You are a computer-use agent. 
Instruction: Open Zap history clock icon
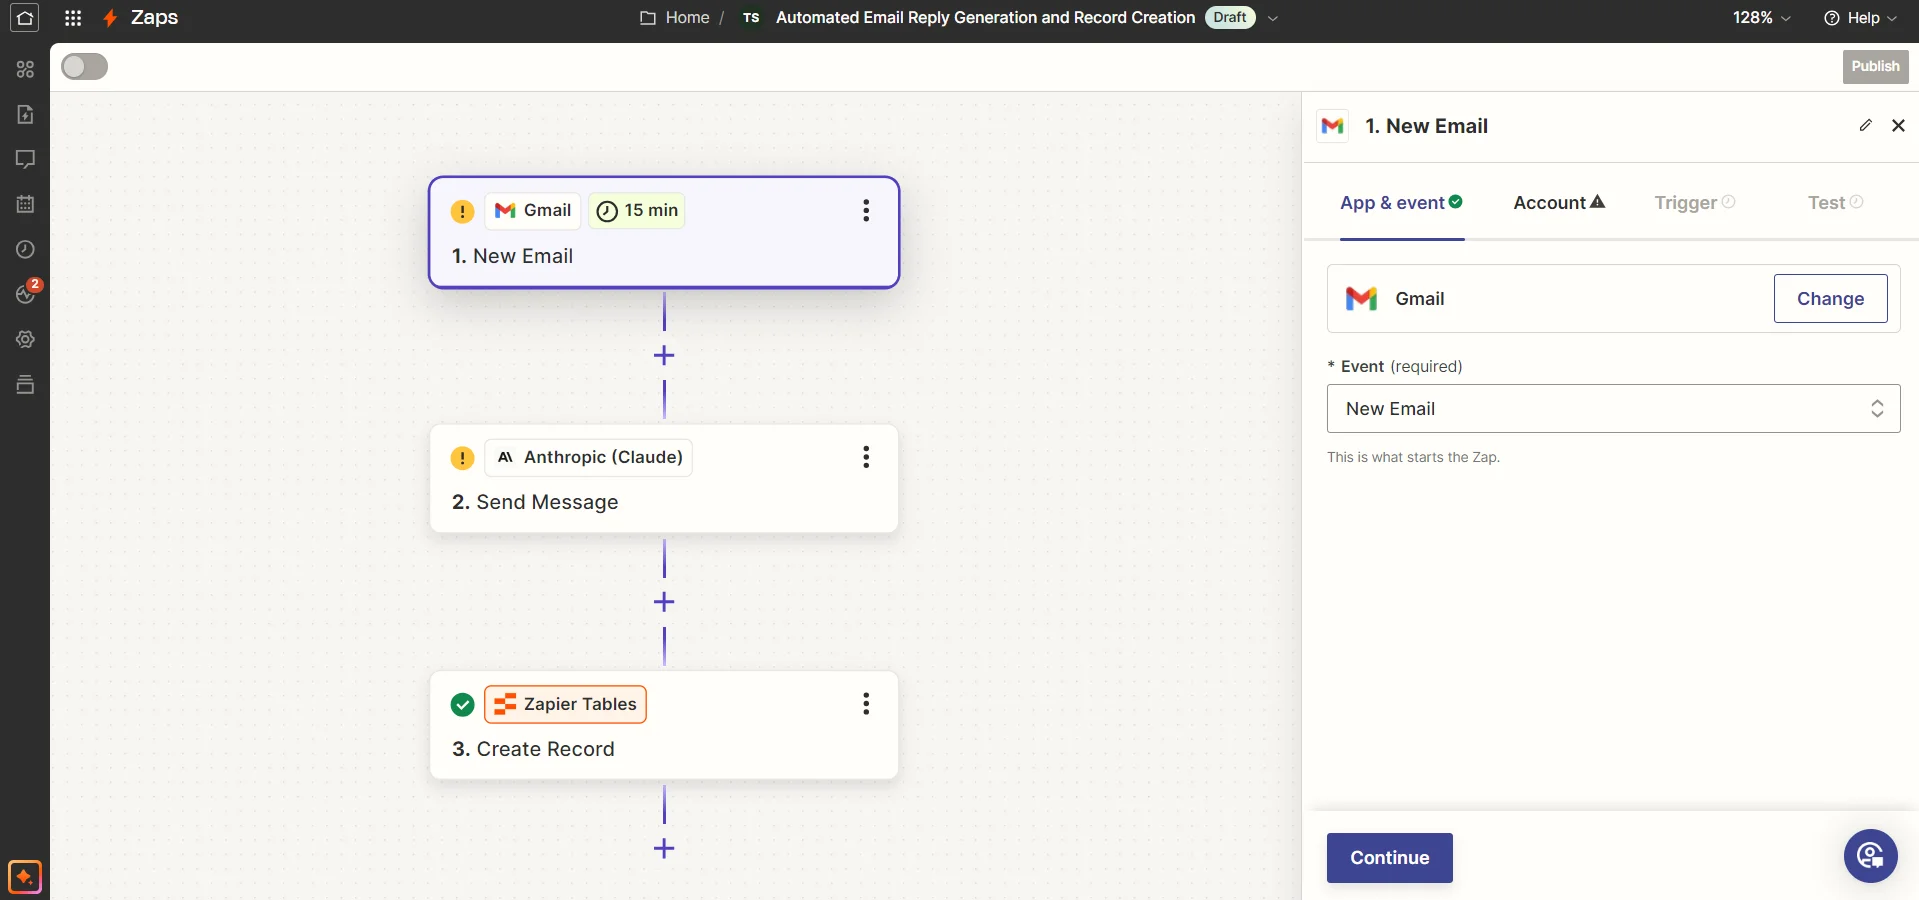pos(25,249)
